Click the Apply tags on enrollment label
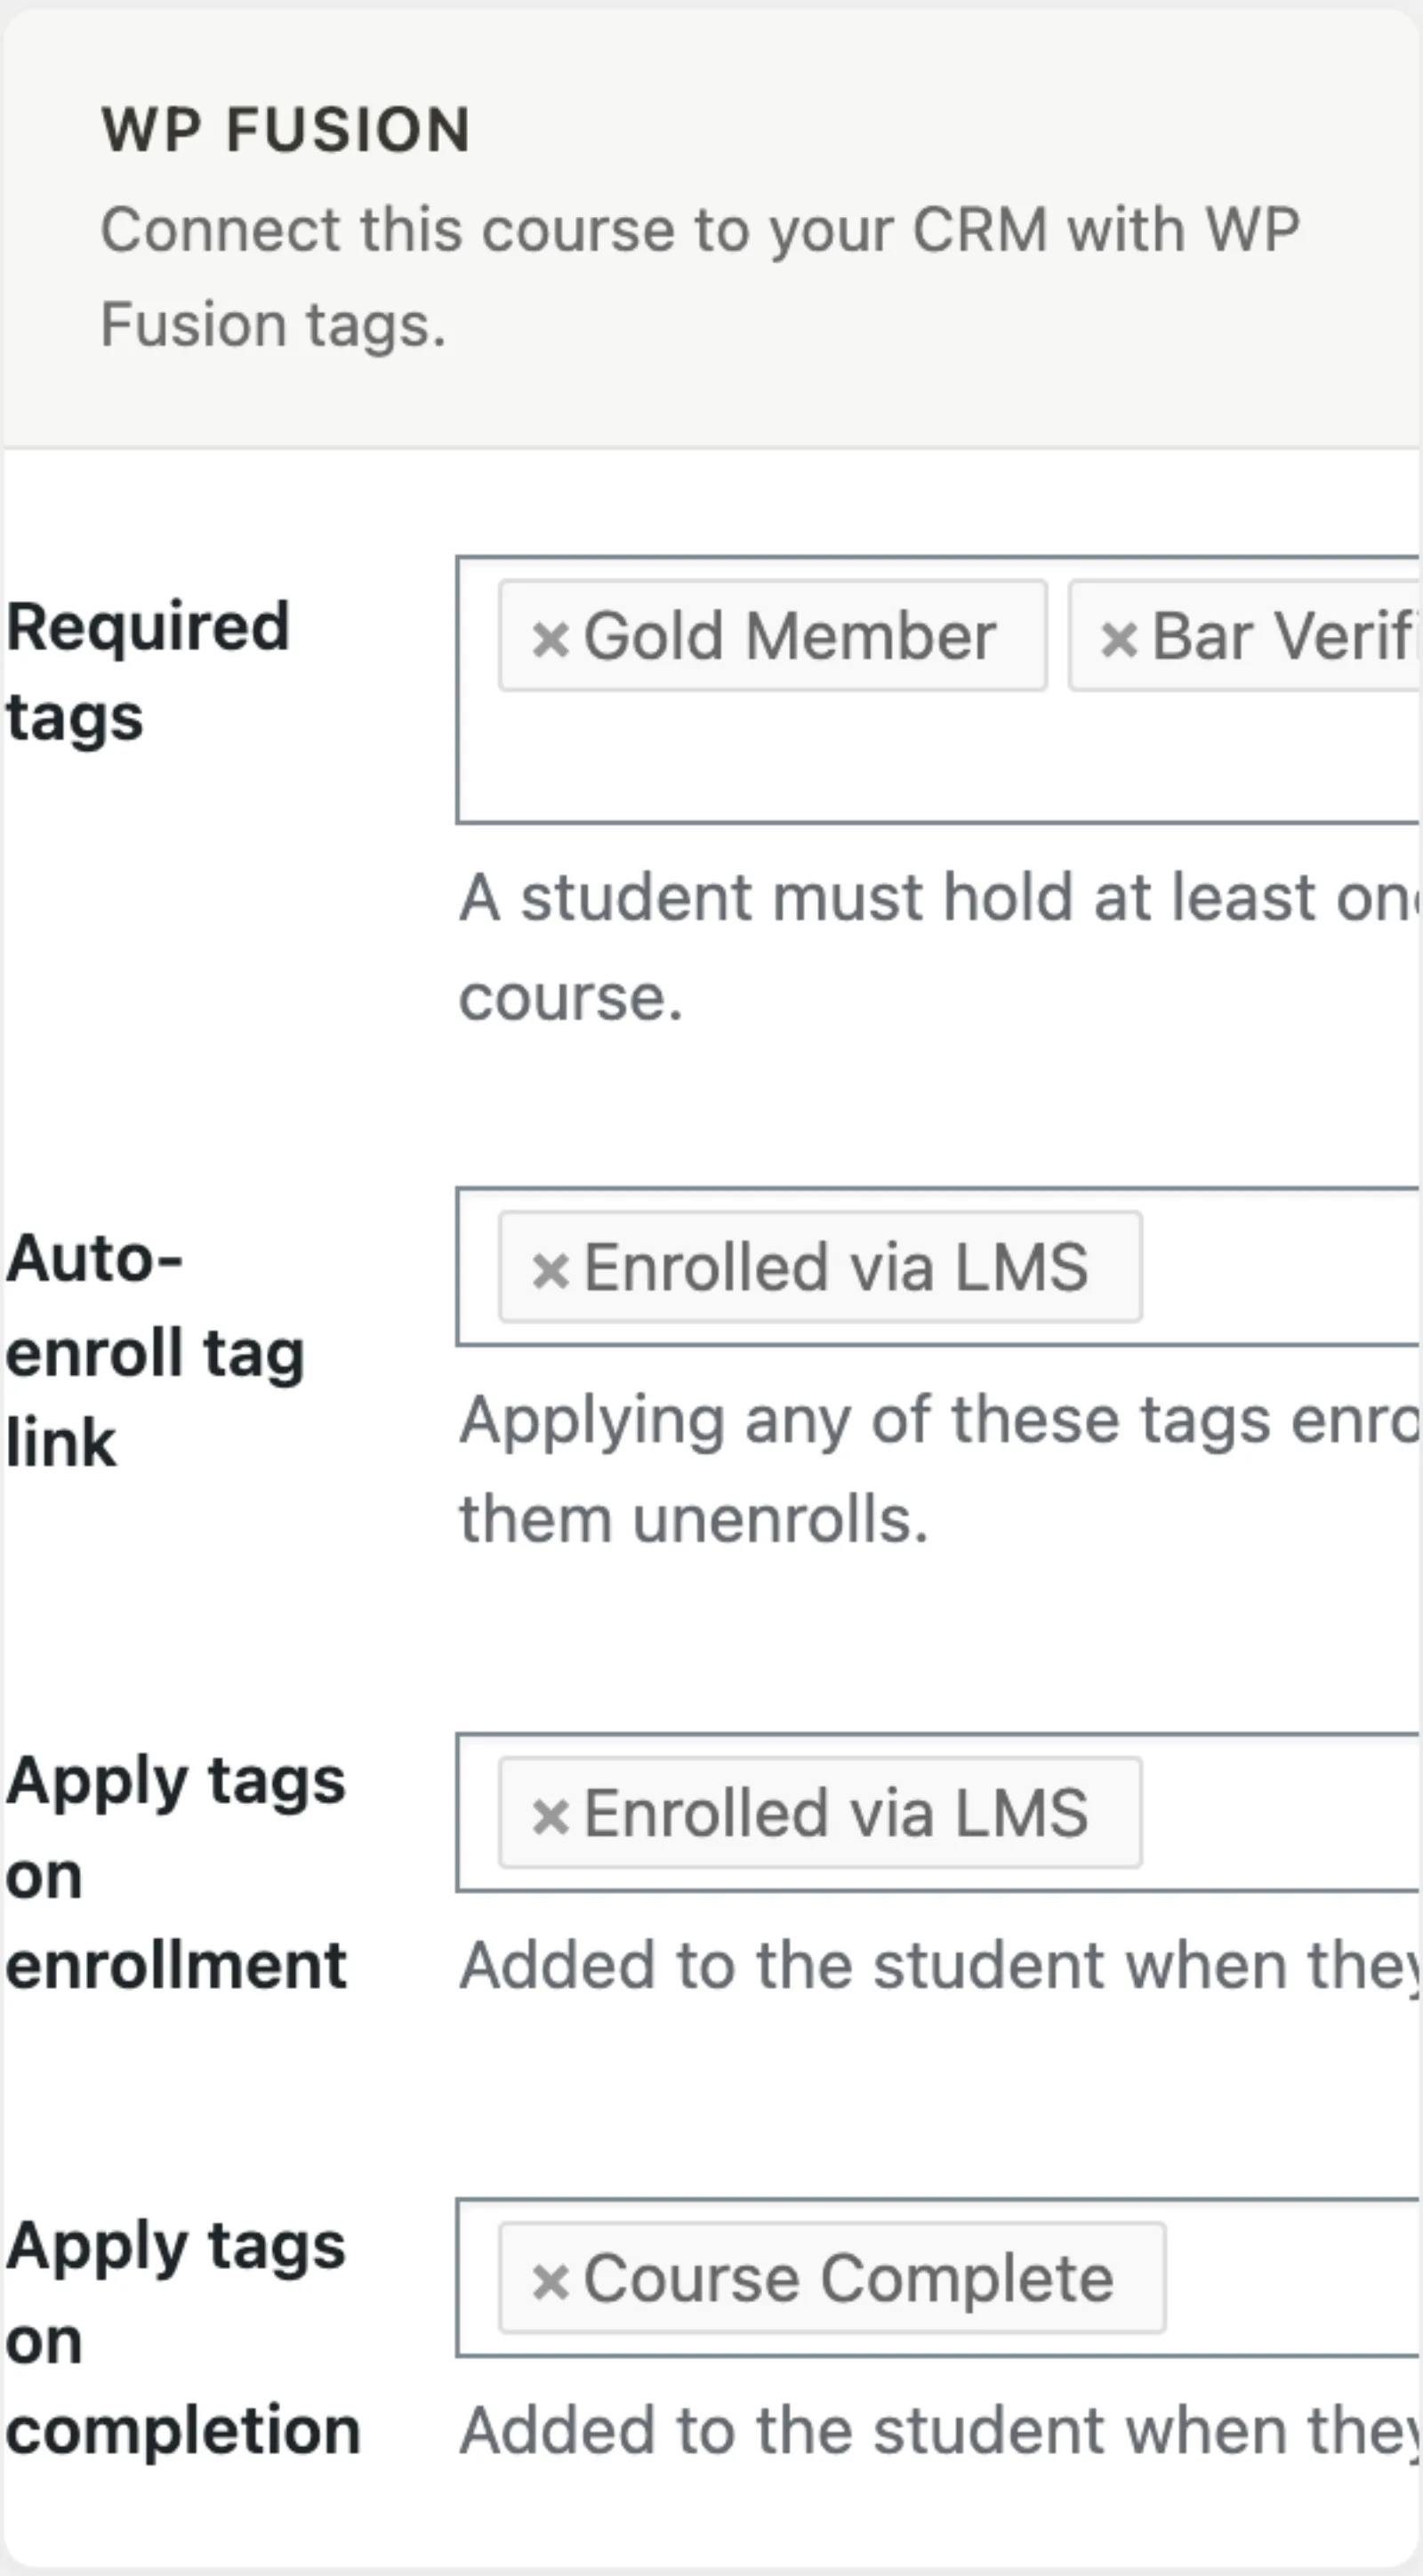Screen dimensions: 1423x2576 (x=176, y=1873)
